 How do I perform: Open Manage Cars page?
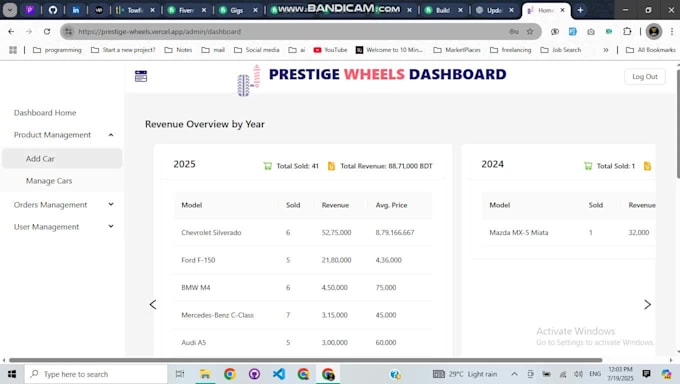49,181
